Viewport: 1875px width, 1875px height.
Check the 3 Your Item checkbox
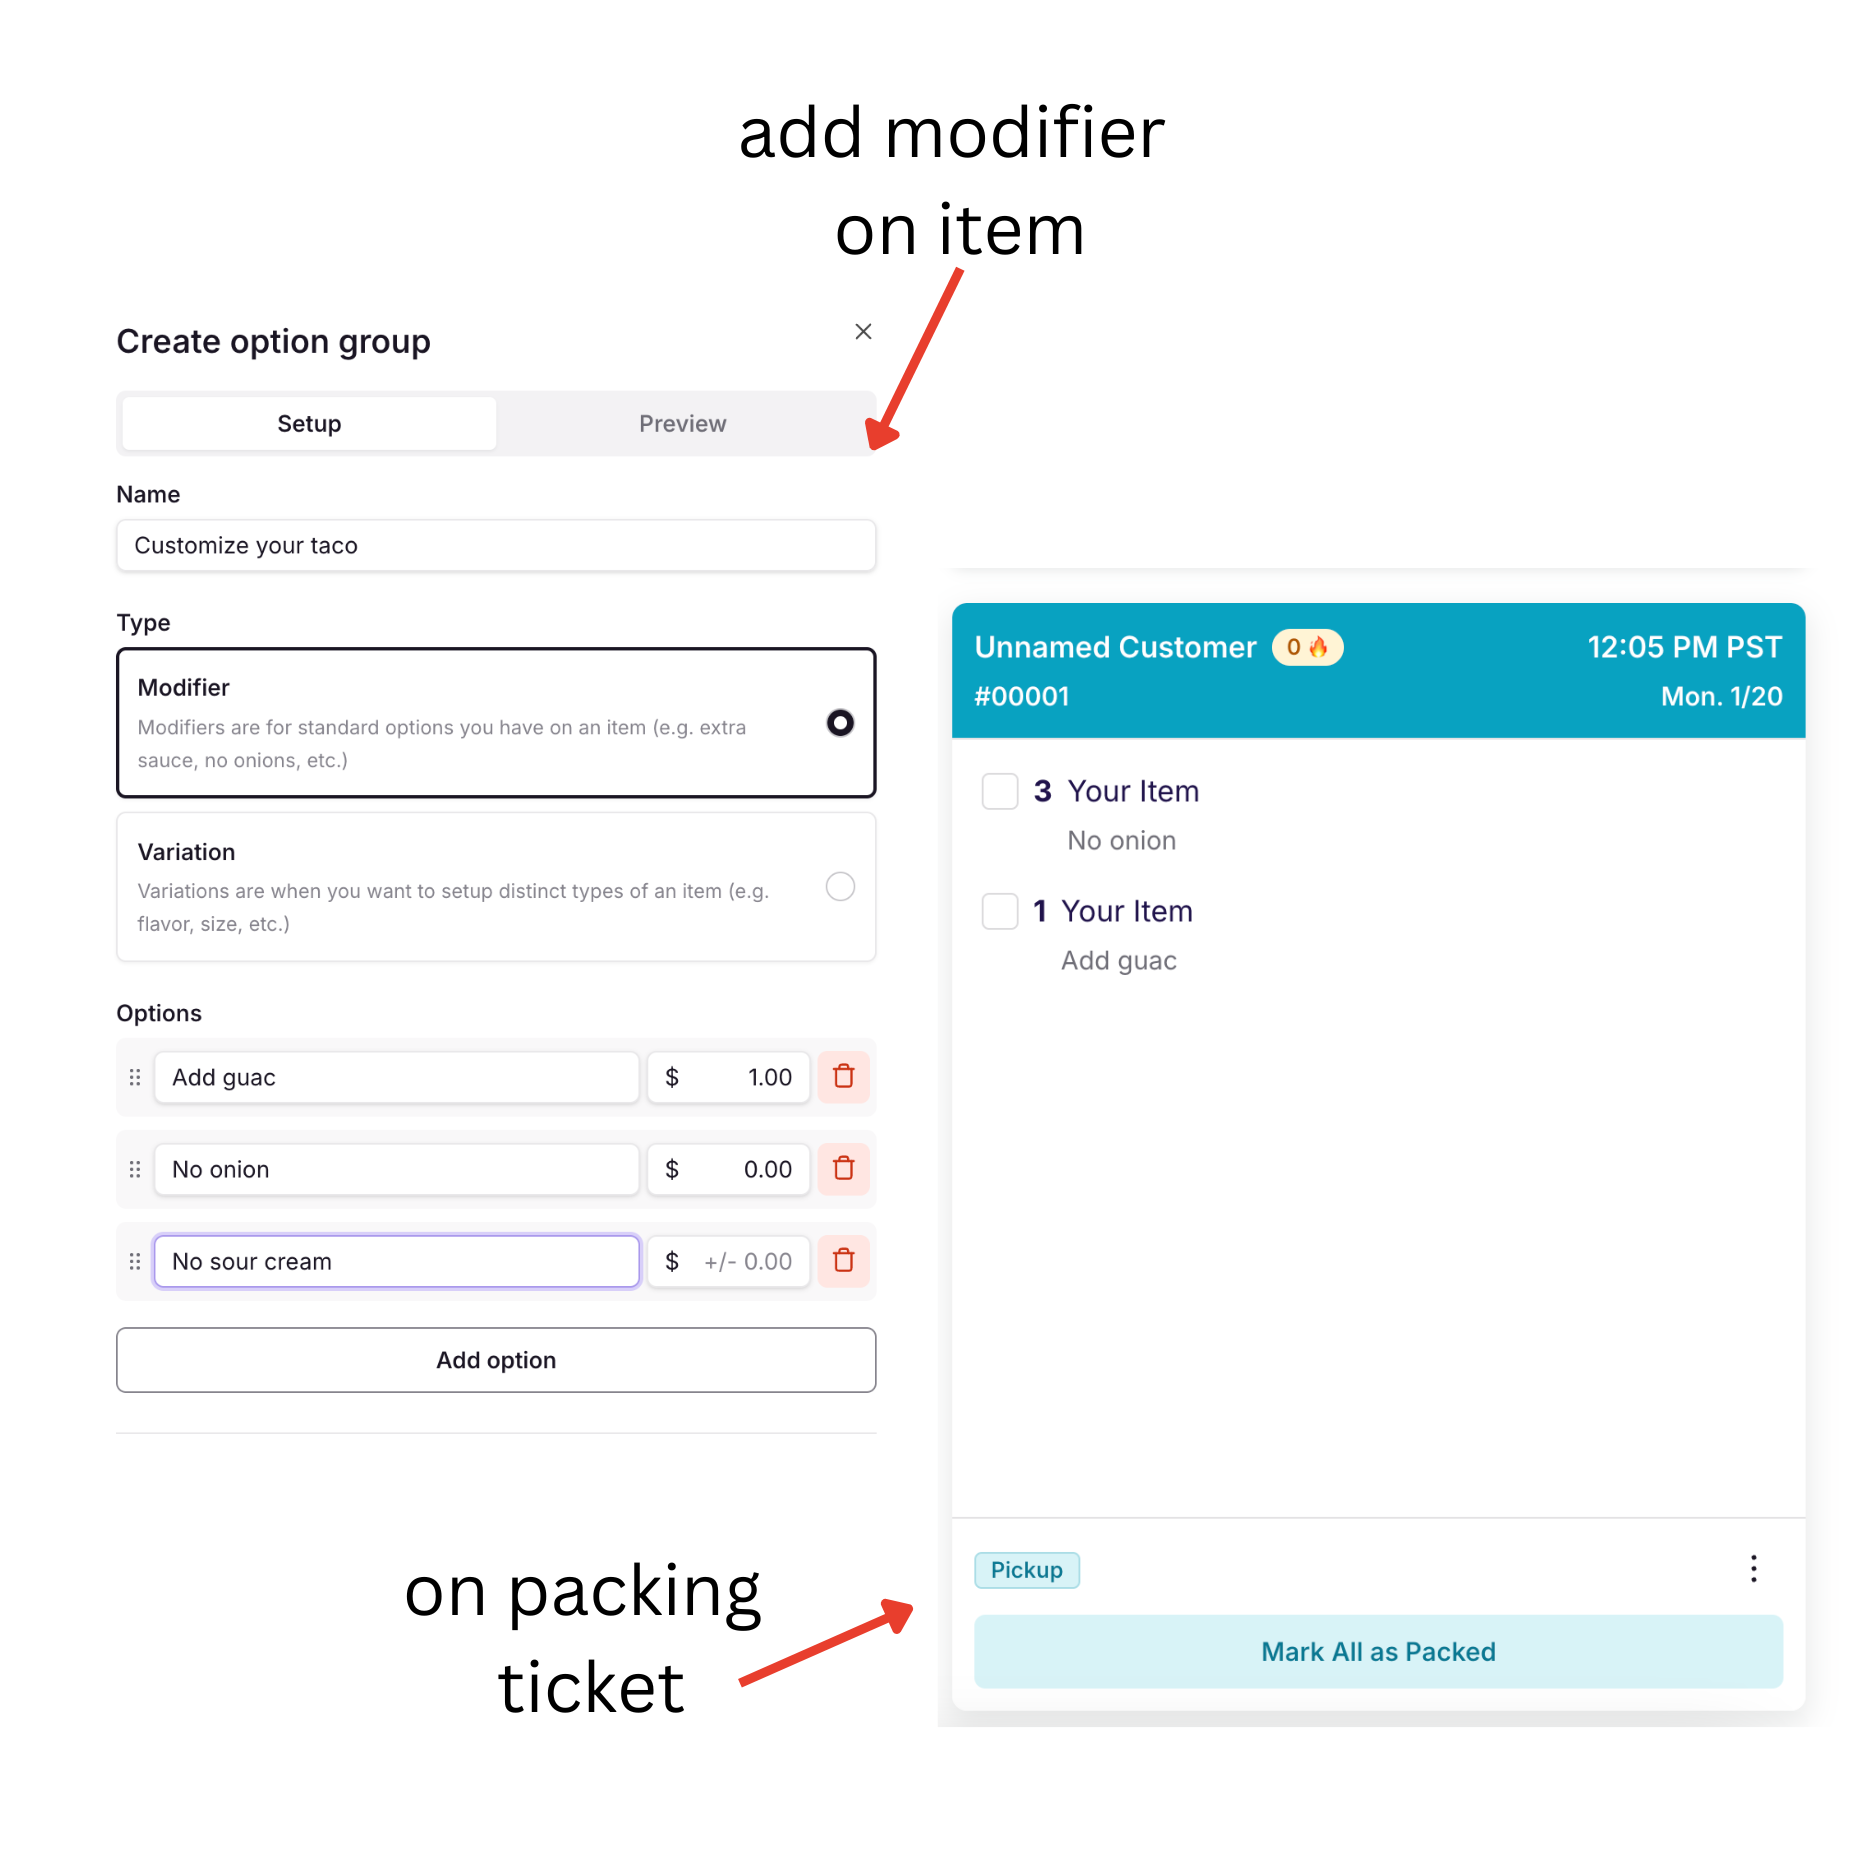(999, 791)
